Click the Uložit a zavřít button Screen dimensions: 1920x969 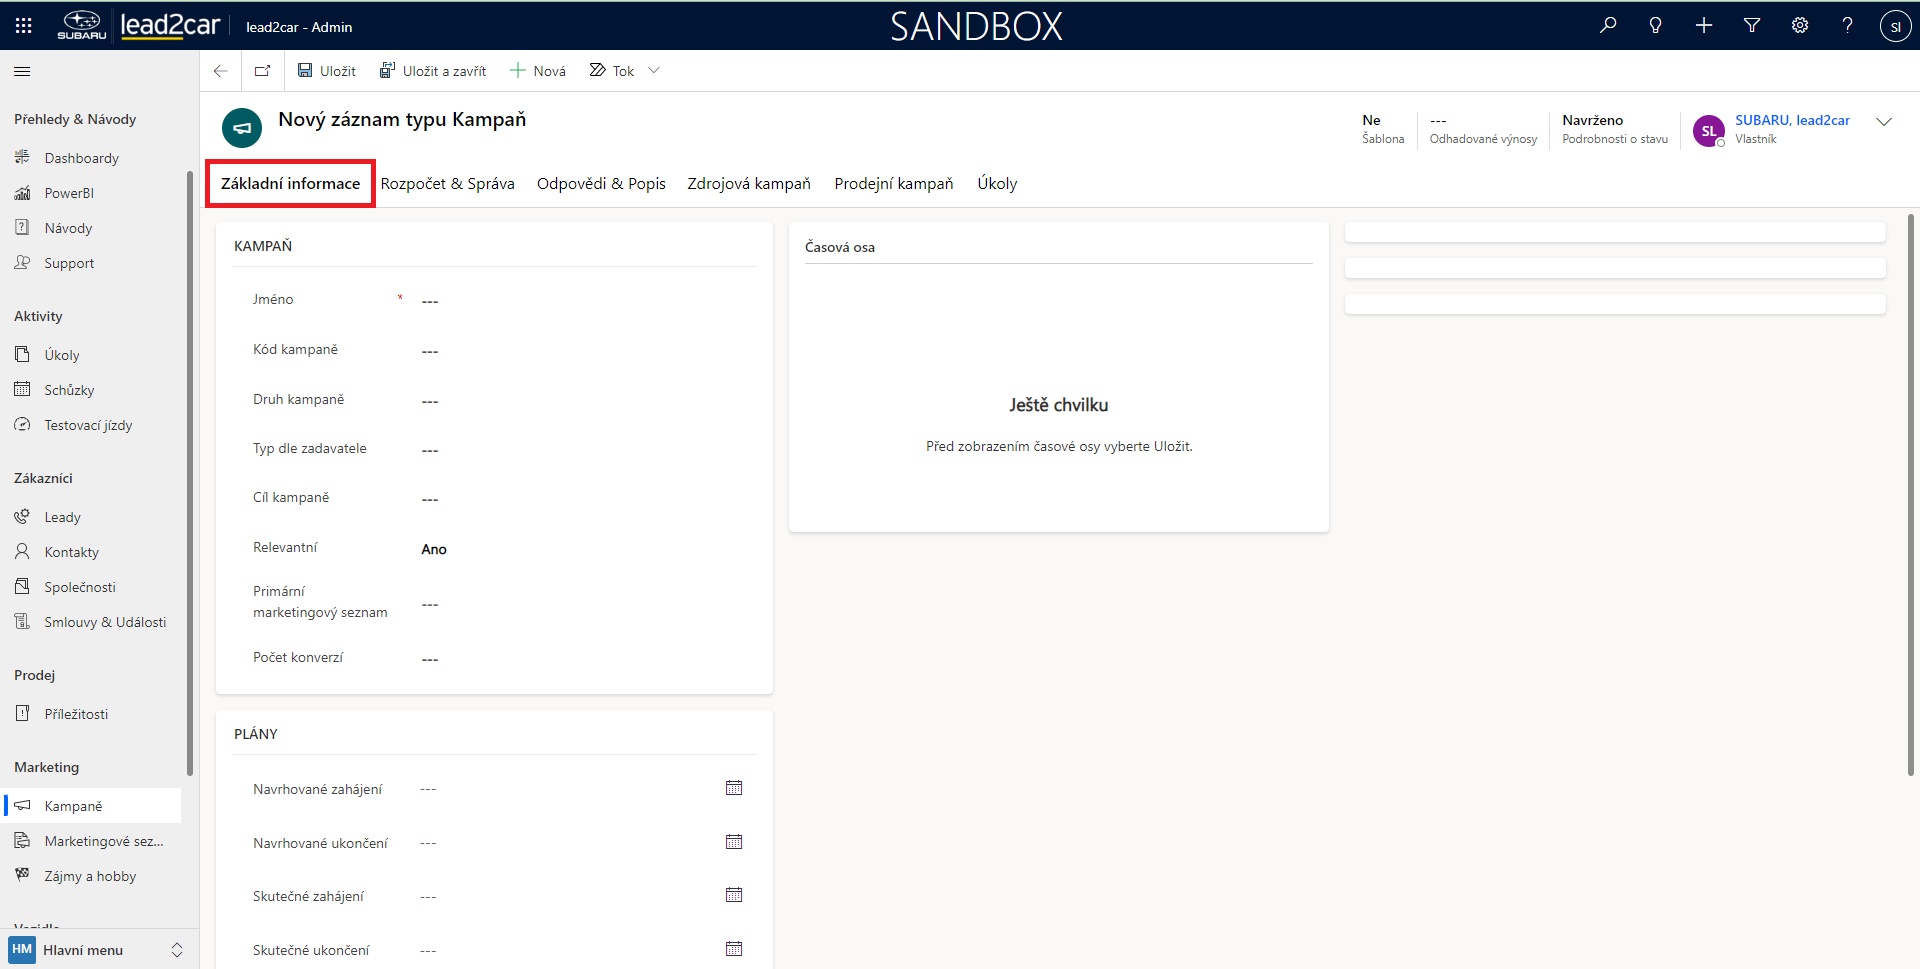(433, 71)
